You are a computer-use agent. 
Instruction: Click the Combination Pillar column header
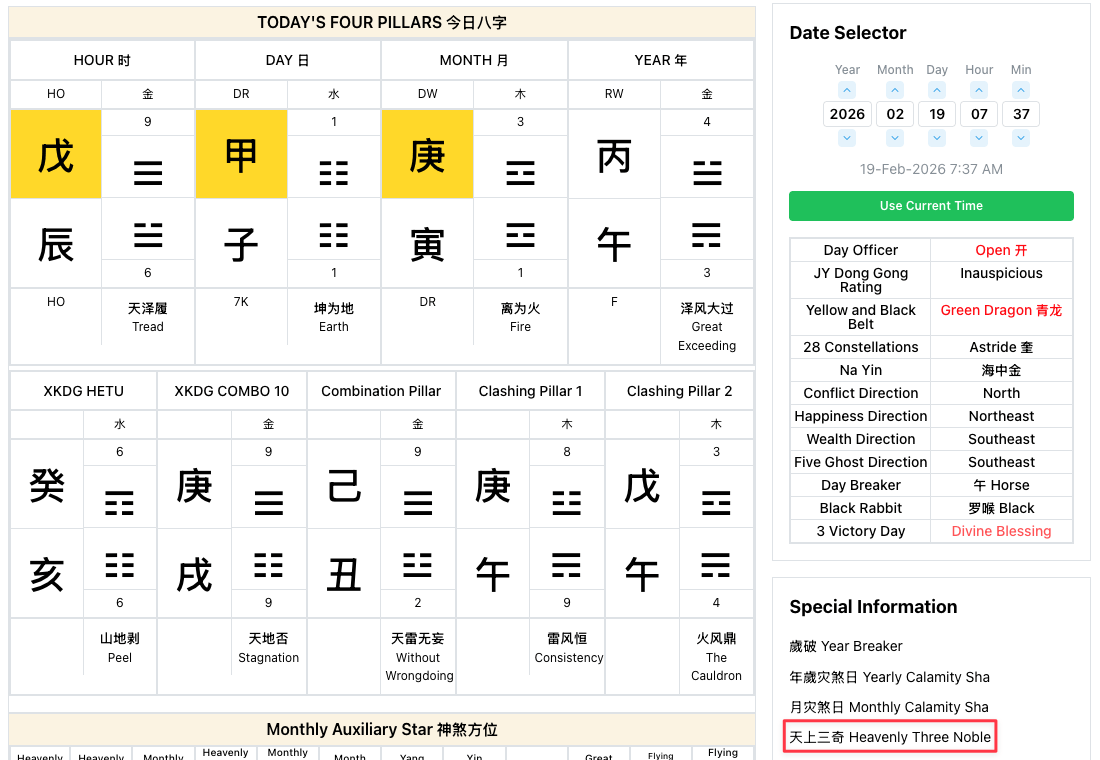click(381, 392)
